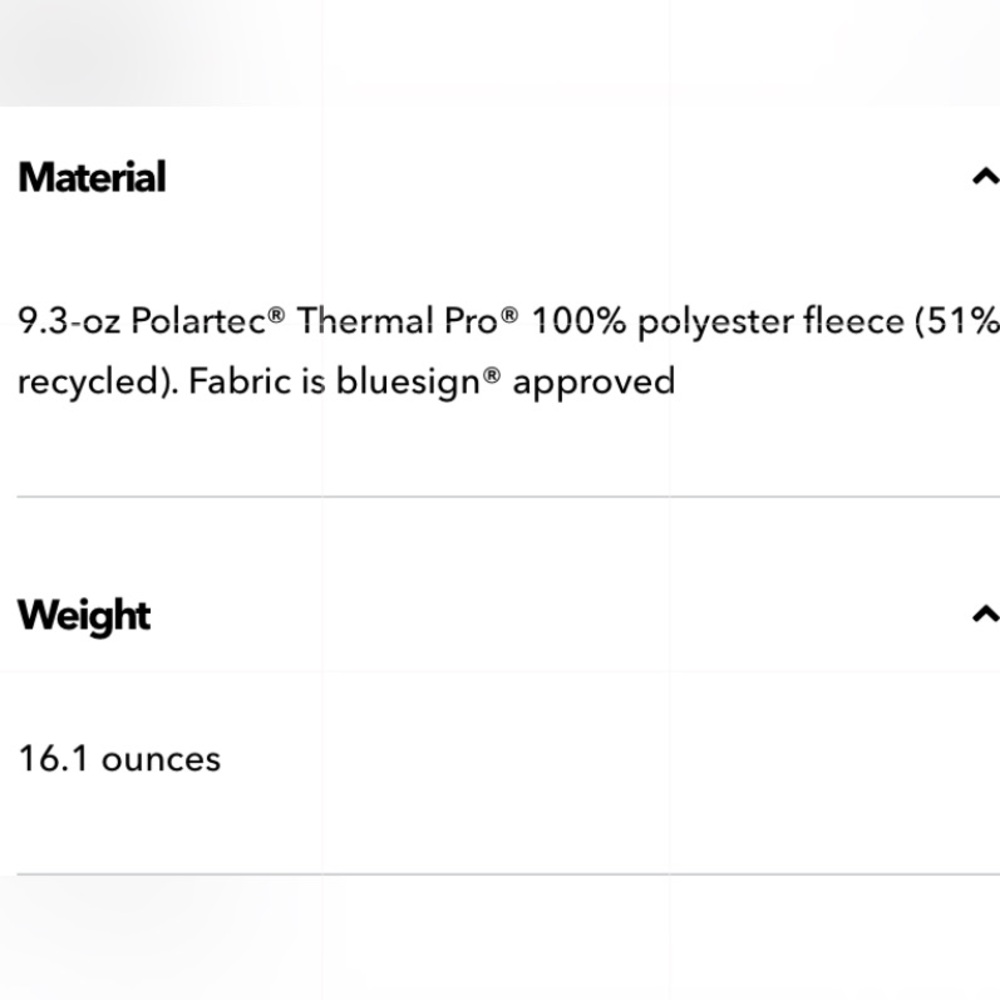1000x1000 pixels.
Task: Click the divider line below Material description
Action: click(508, 496)
